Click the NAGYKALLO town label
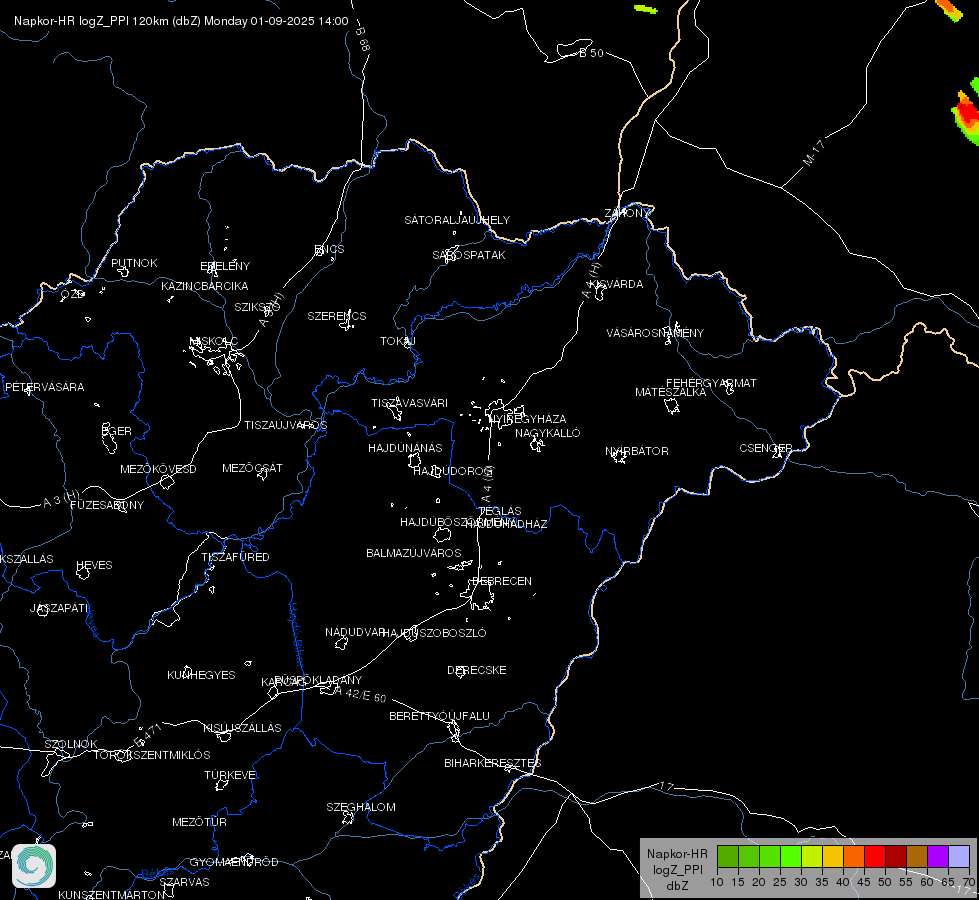Viewport: 979px width, 900px height. [548, 433]
